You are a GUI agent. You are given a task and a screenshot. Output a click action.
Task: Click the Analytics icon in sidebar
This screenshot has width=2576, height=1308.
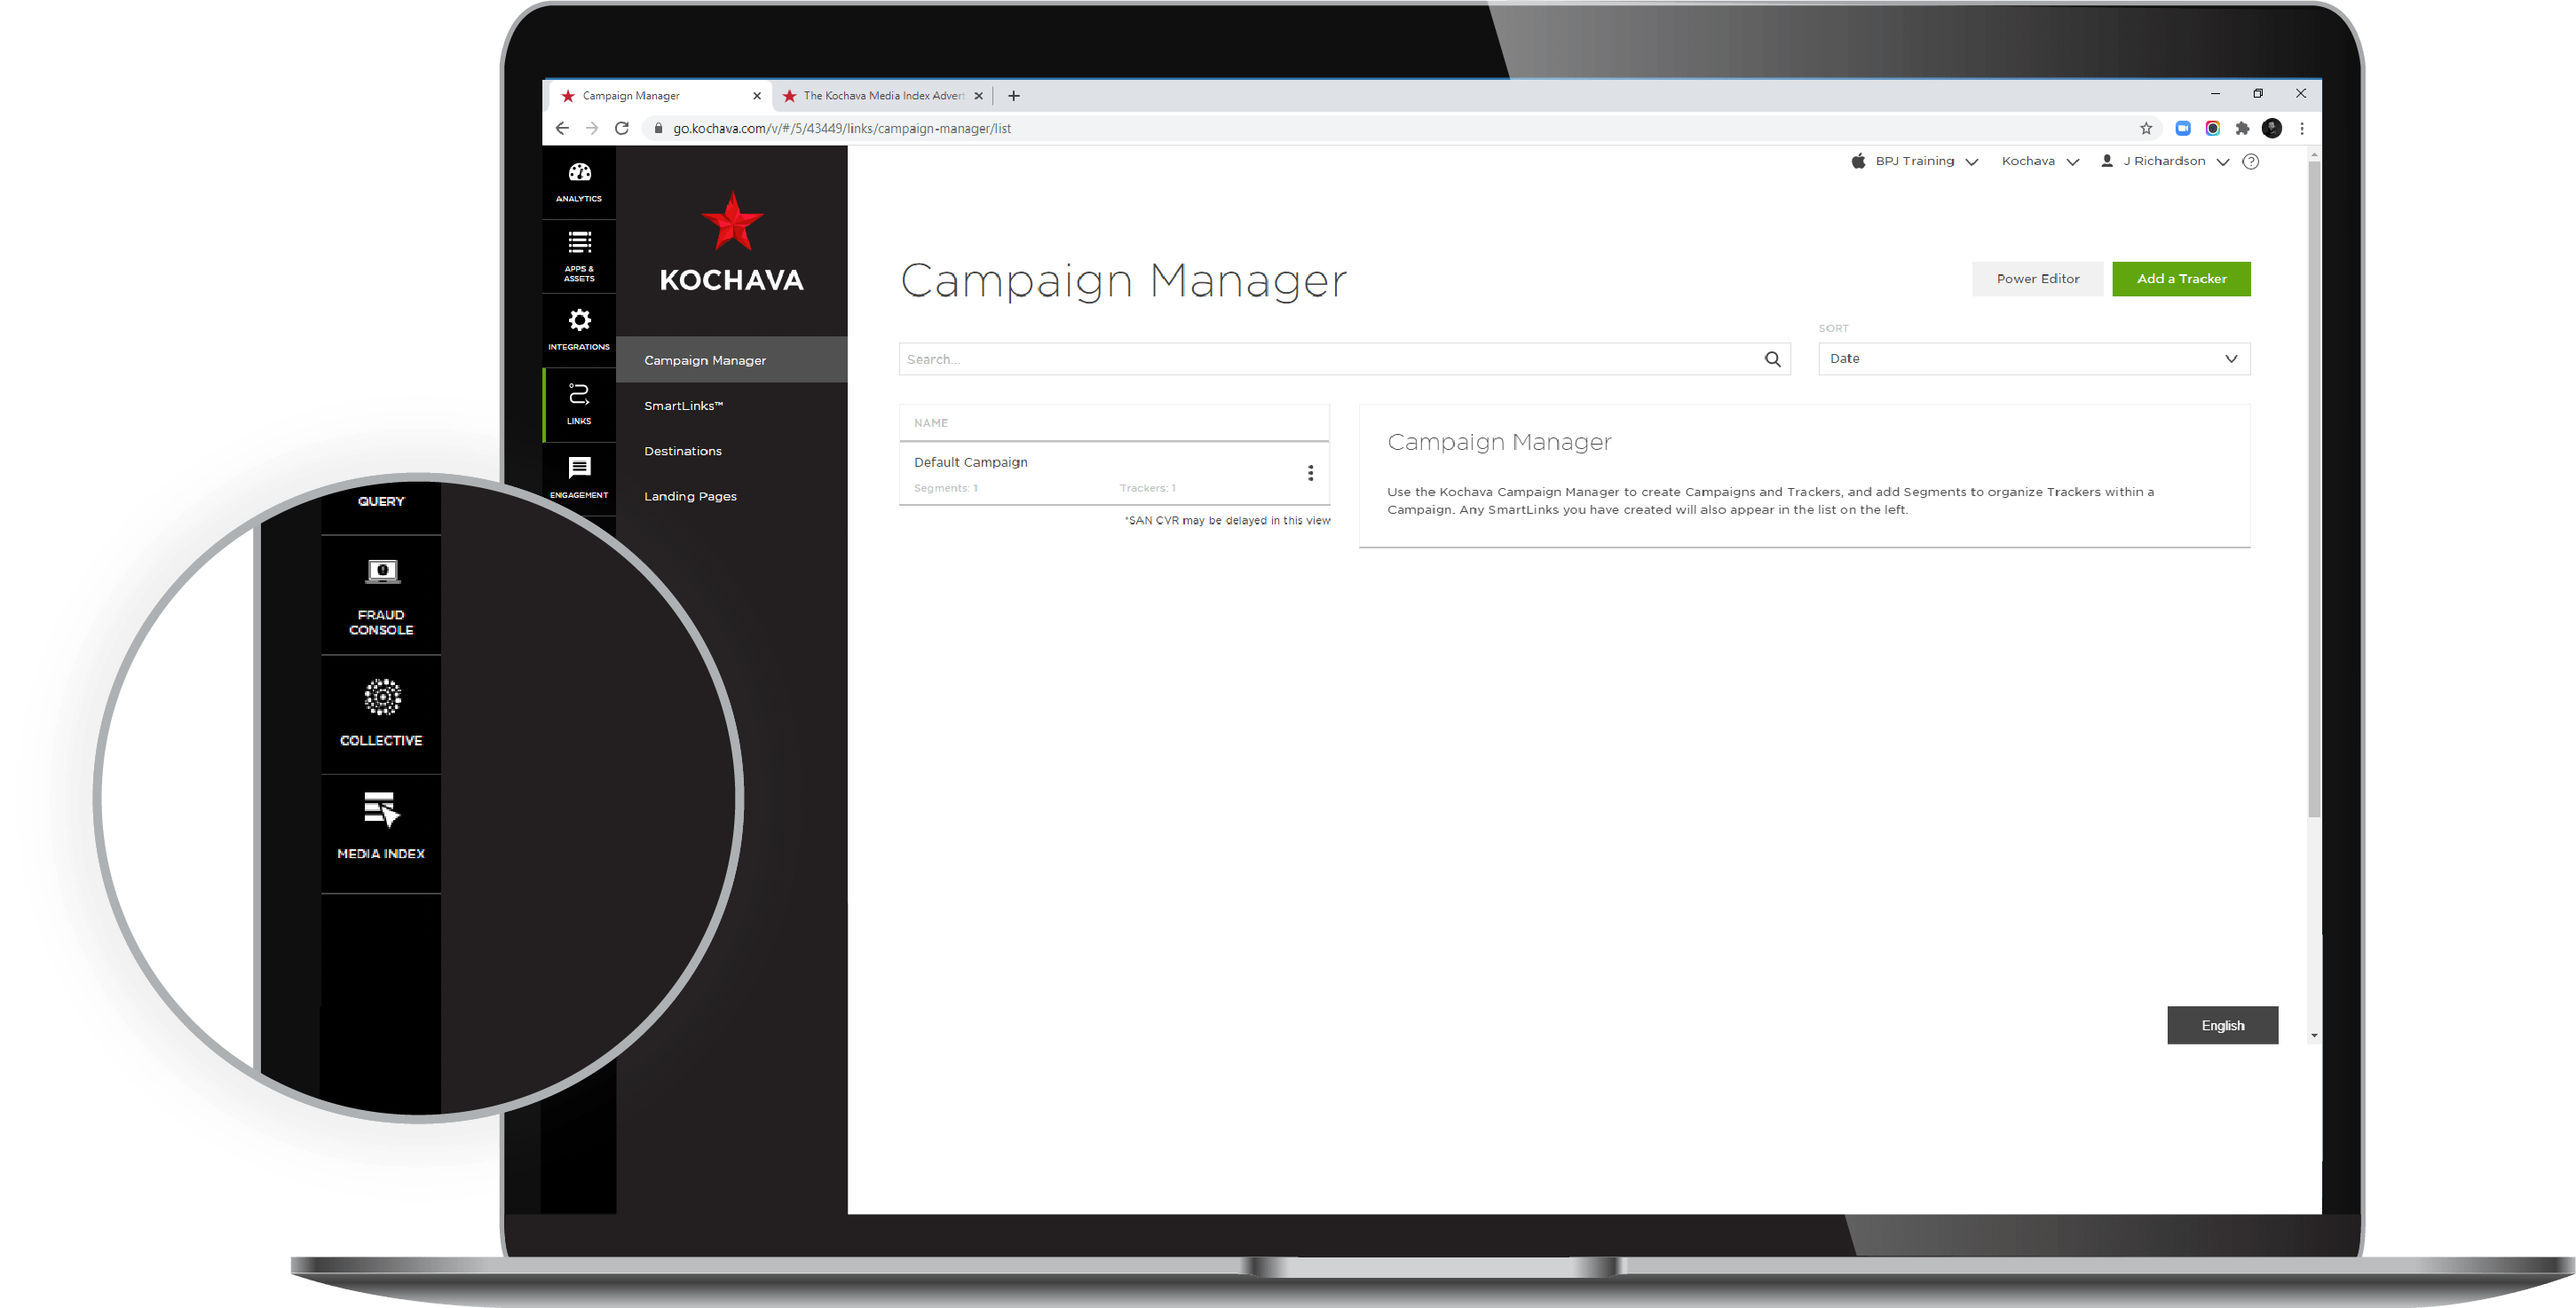point(581,180)
